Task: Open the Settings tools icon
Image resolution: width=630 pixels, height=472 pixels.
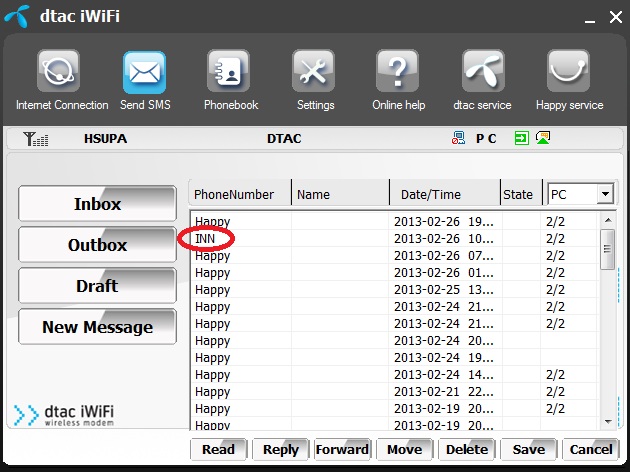Action: pyautogui.click(x=314, y=72)
